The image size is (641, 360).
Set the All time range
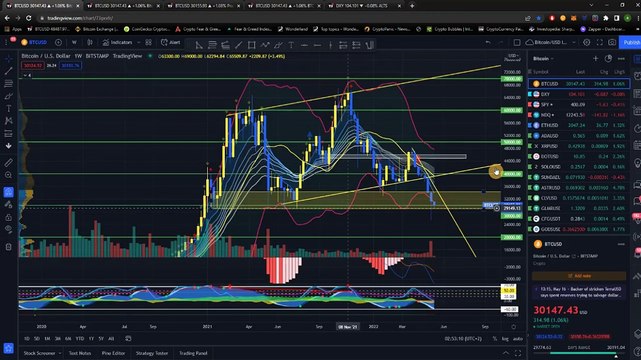pyautogui.click(x=111, y=339)
